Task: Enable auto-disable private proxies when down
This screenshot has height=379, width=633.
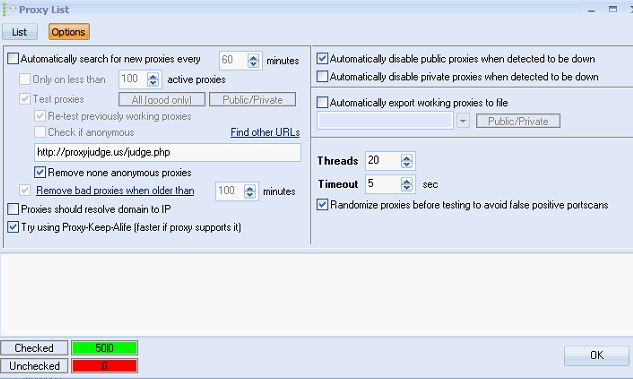Action: tap(322, 76)
